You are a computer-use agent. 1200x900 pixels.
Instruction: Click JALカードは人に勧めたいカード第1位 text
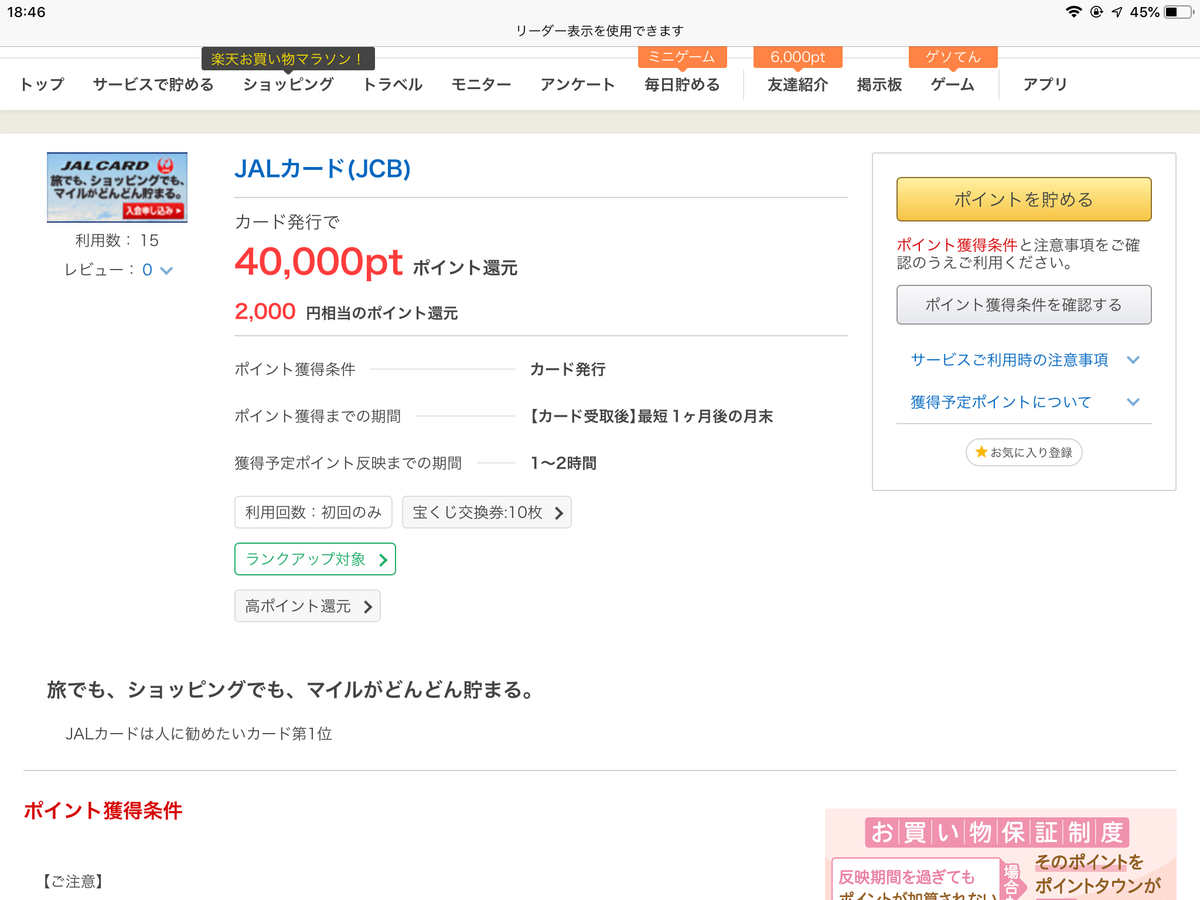tap(198, 734)
